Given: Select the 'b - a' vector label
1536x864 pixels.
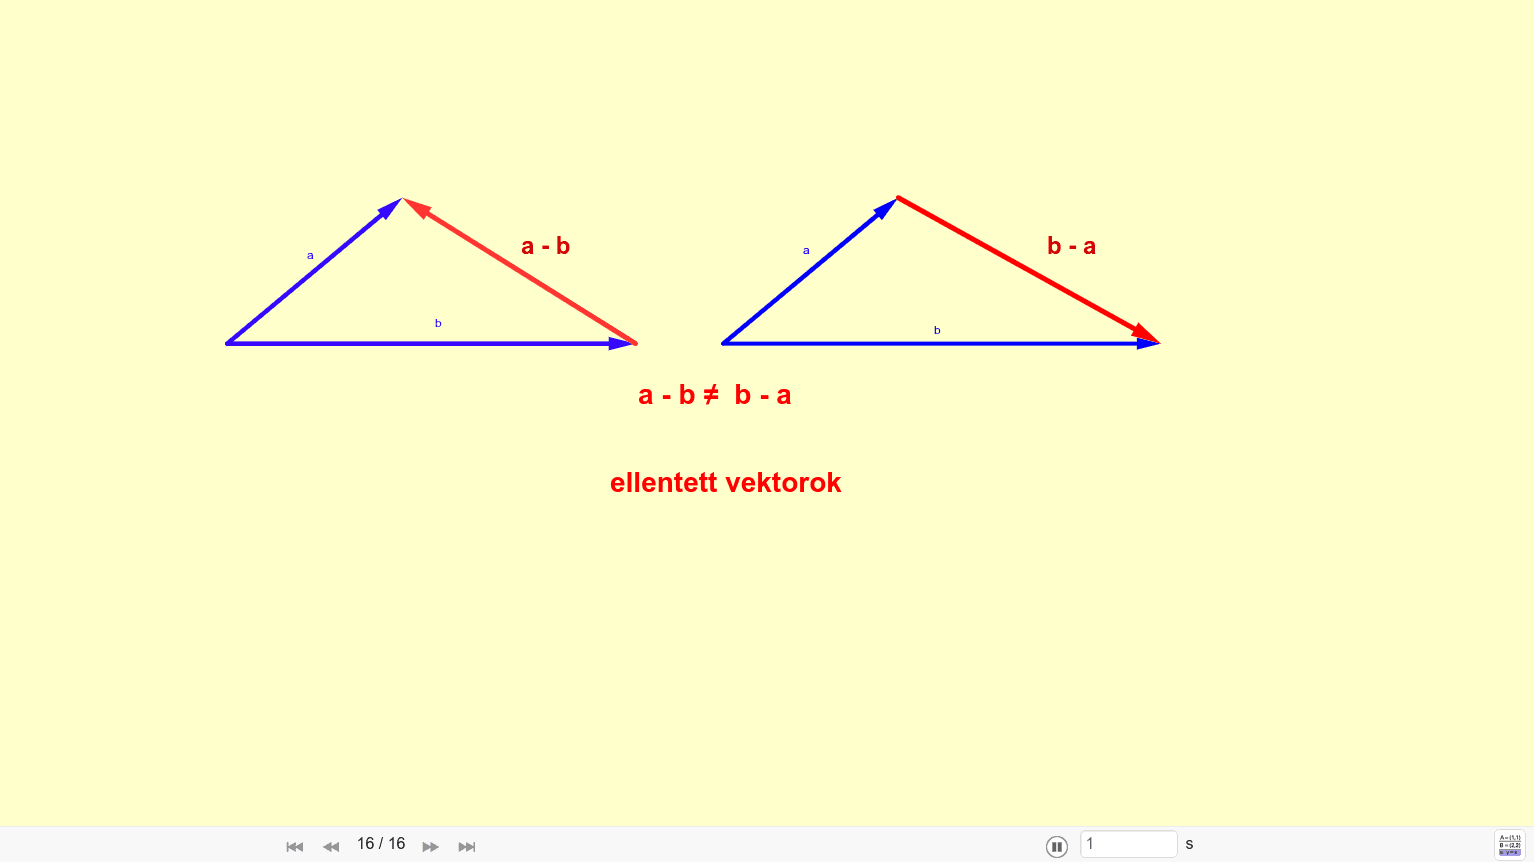Looking at the screenshot, I should point(1072,246).
